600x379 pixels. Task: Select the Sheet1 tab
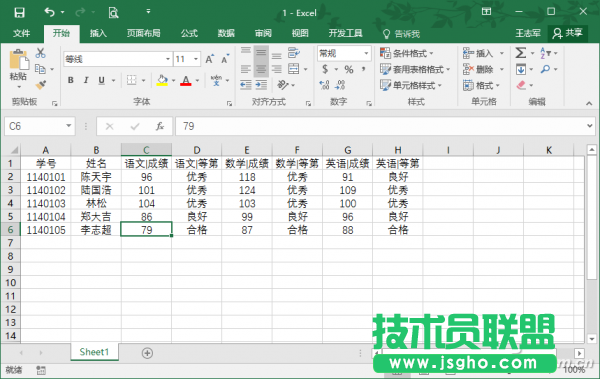94,352
